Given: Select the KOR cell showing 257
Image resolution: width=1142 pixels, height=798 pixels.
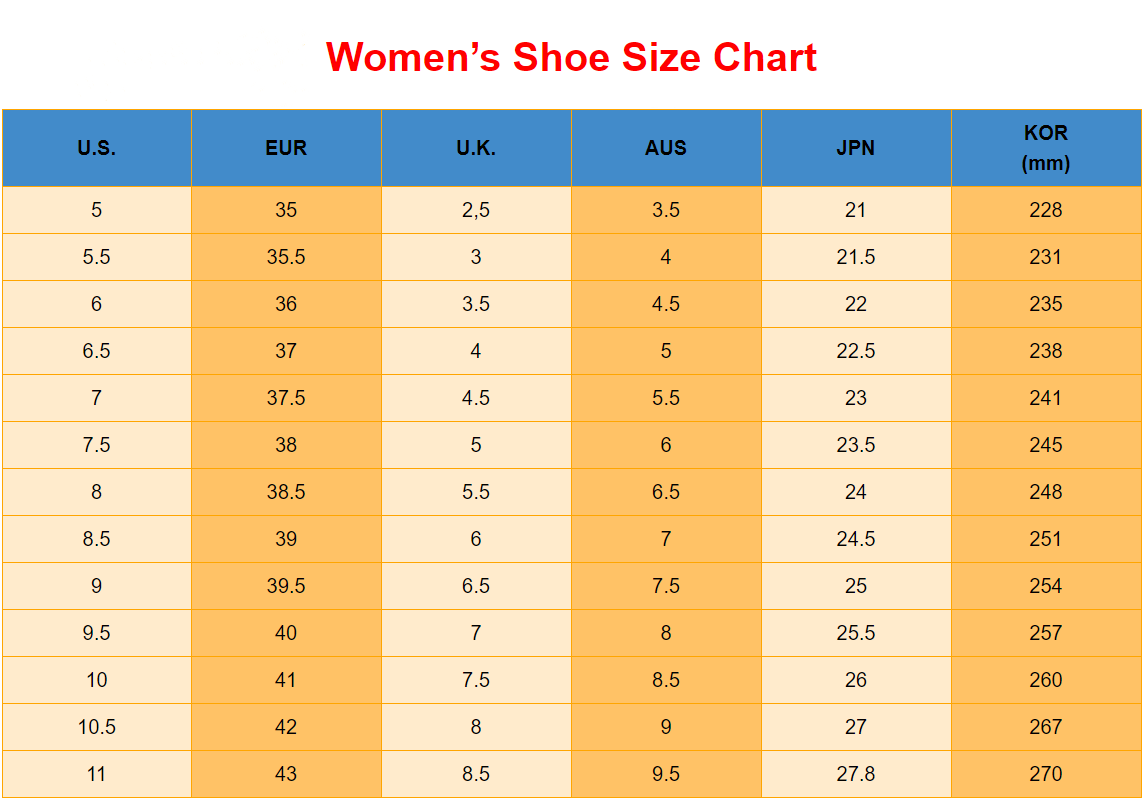Looking at the screenshot, I should coord(1046,633).
